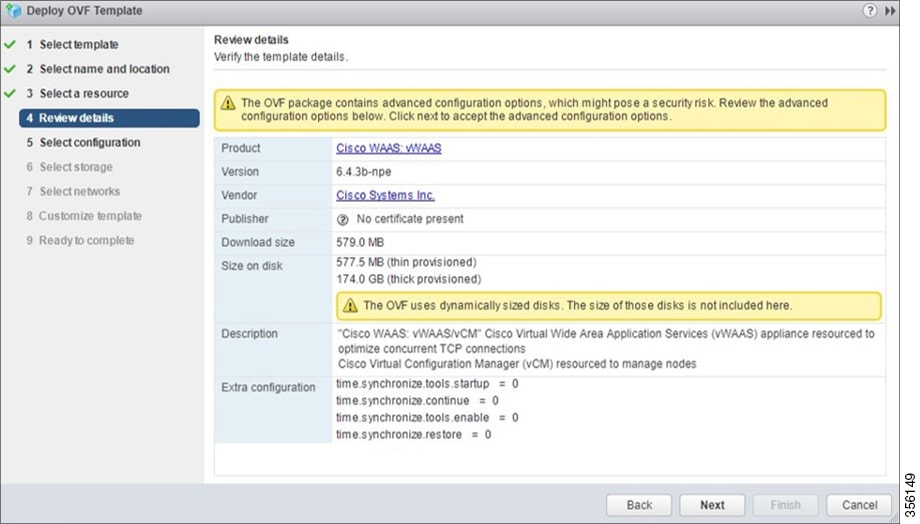The width and height of the screenshot is (920, 524).
Task: Click the warning icon beside dynamically sized disks
Action: point(350,305)
